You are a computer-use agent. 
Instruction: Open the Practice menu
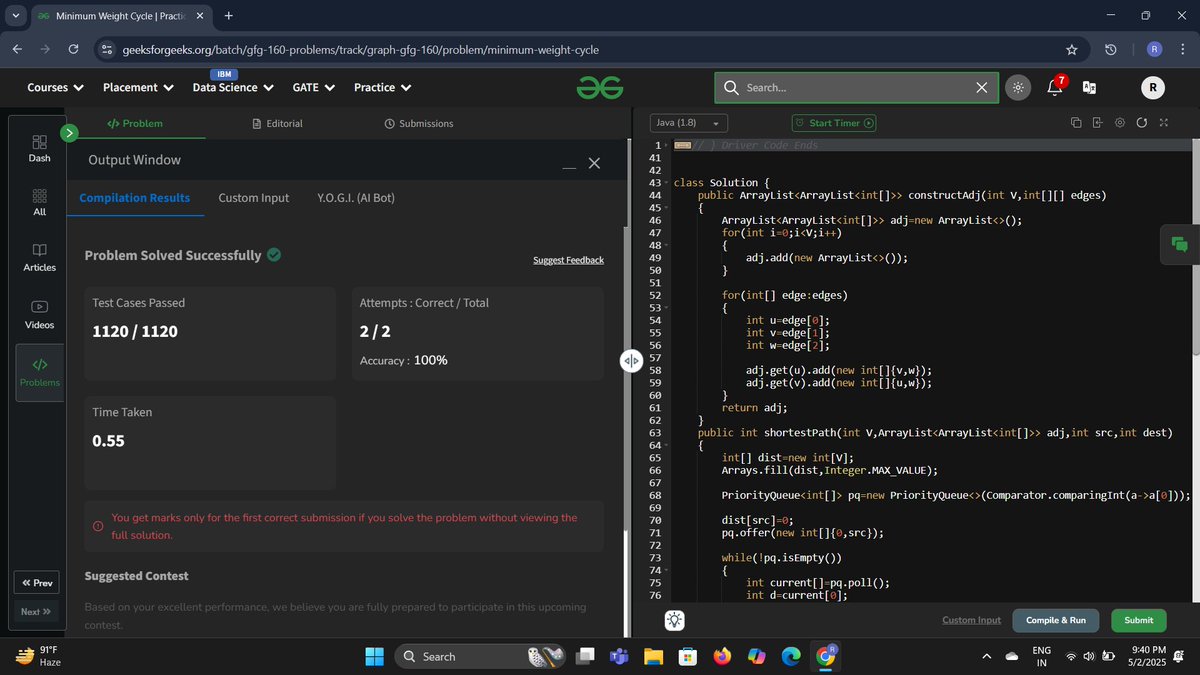pyautogui.click(x=383, y=88)
